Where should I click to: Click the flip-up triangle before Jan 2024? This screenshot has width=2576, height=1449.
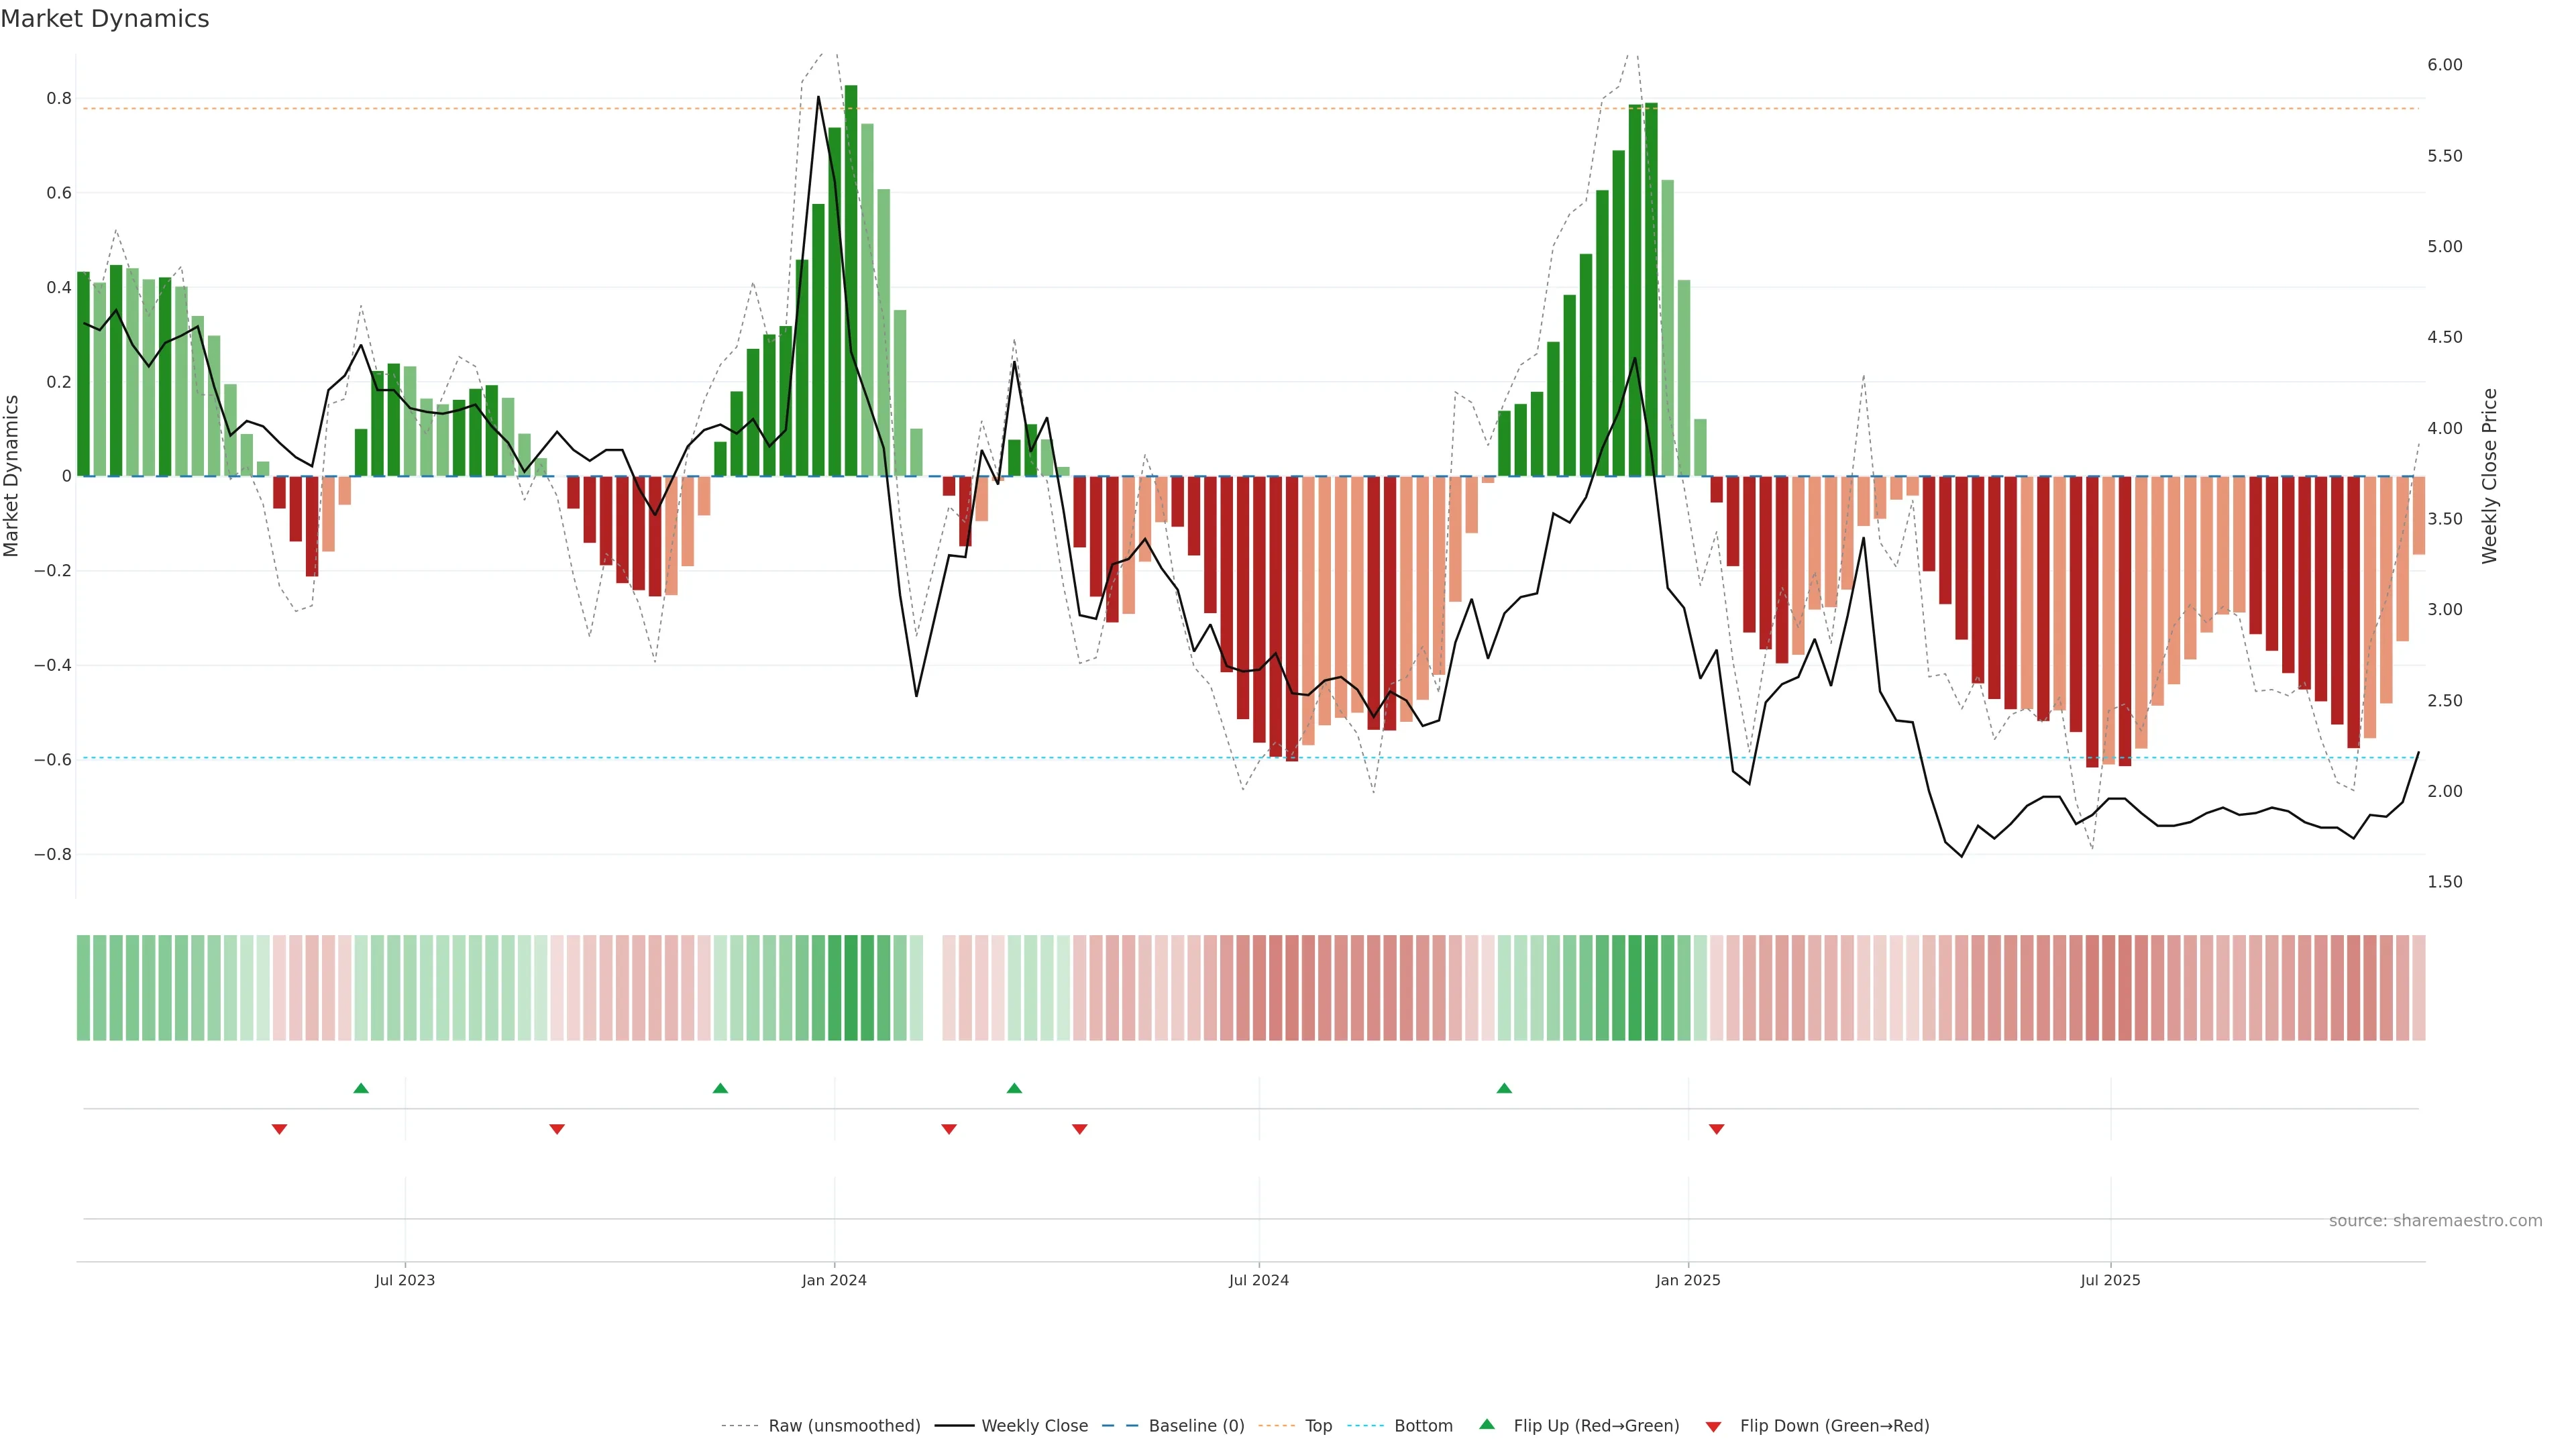point(720,1088)
